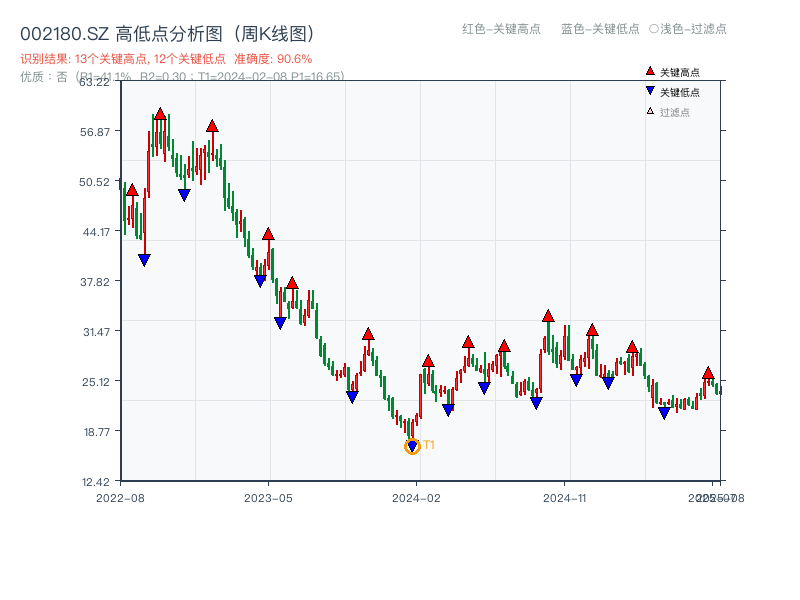Click the red key-high triangle near 44.17 before 2023-05
This screenshot has width=800, height=600.
coord(268,234)
